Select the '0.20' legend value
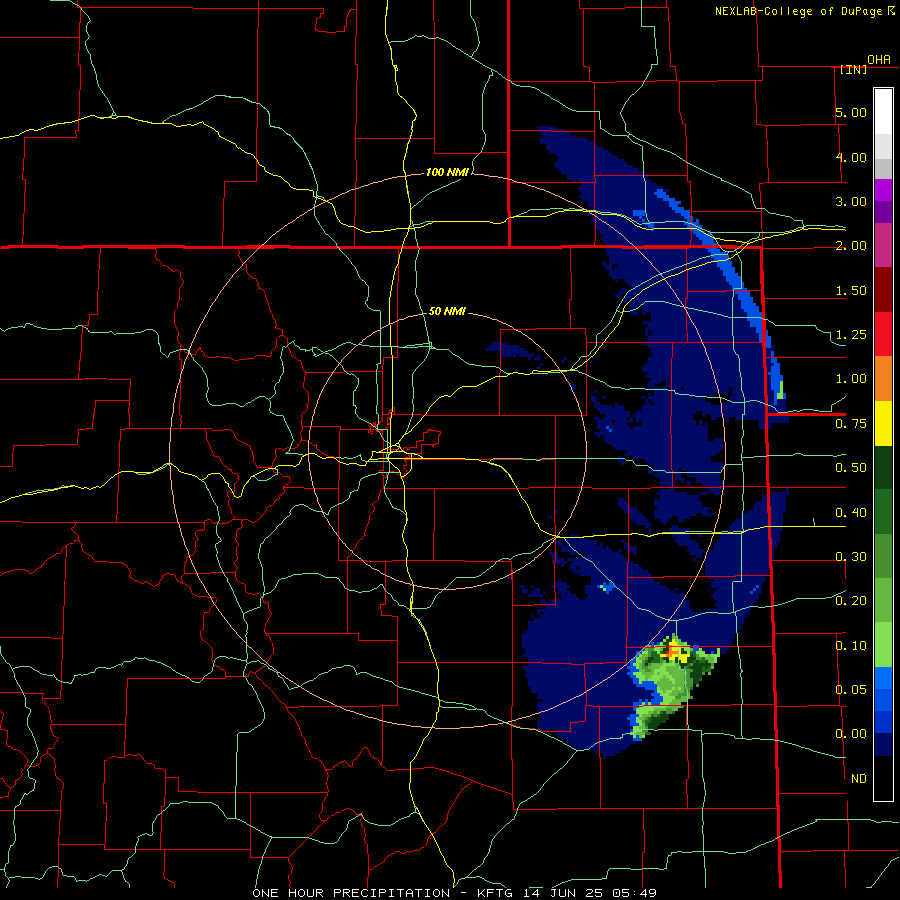This screenshot has height=900, width=900. [851, 601]
